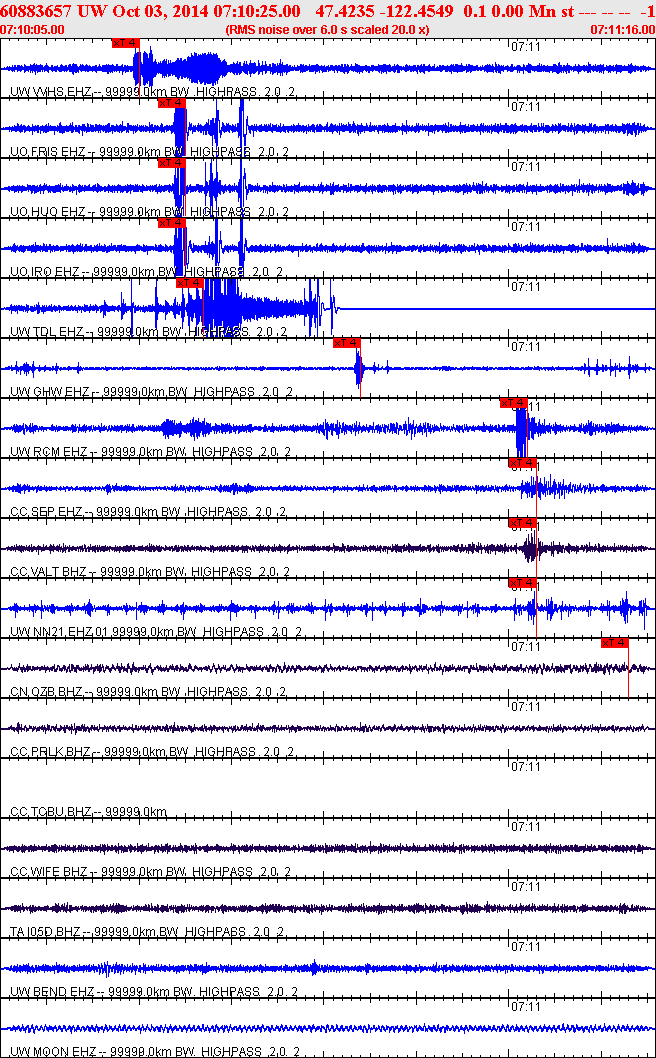Screen dimensions: 656x1058
Task: Select the xT 4 pick flag on the FRIS trace
Action: point(171,103)
